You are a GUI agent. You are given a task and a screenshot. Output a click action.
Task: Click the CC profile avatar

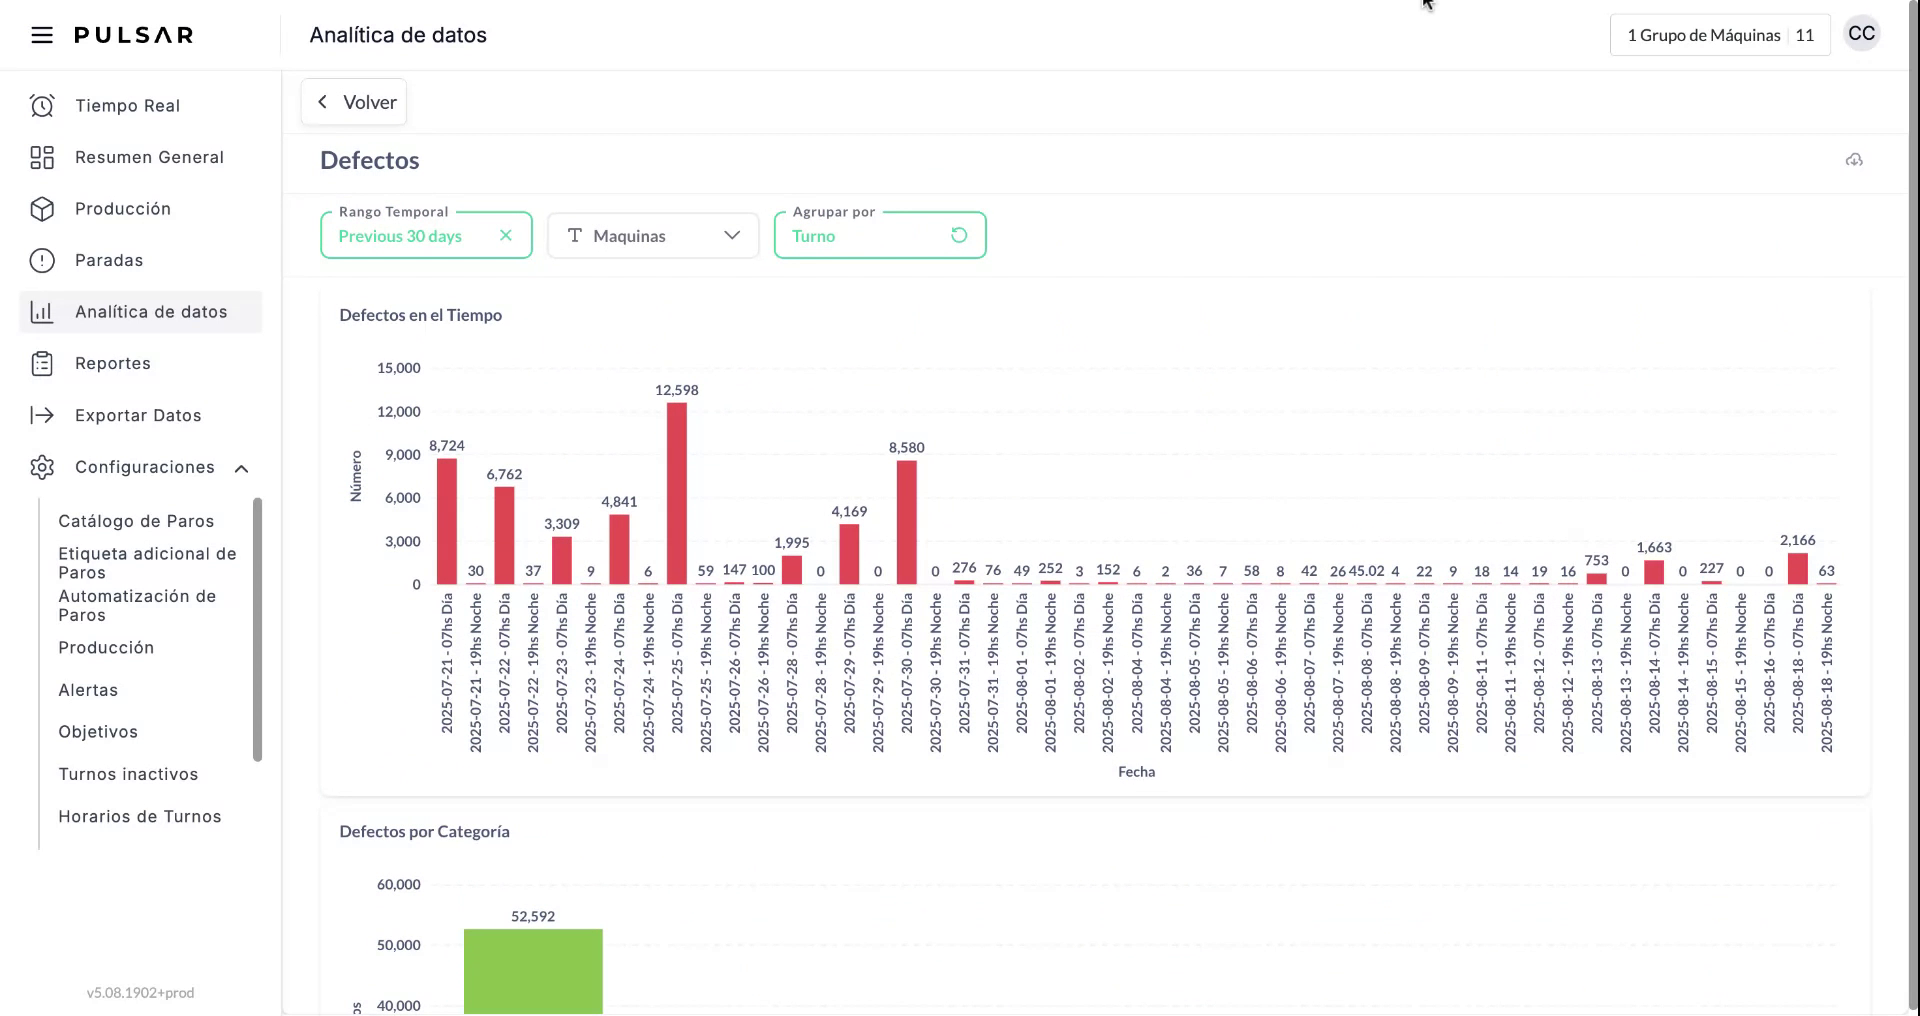click(1862, 33)
